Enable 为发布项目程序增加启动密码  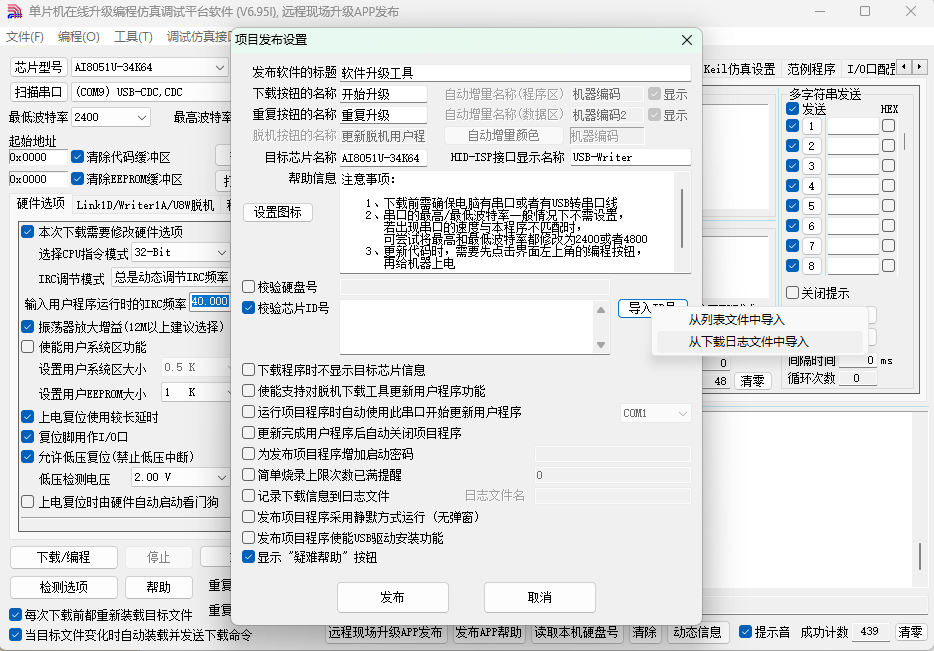tap(249, 453)
